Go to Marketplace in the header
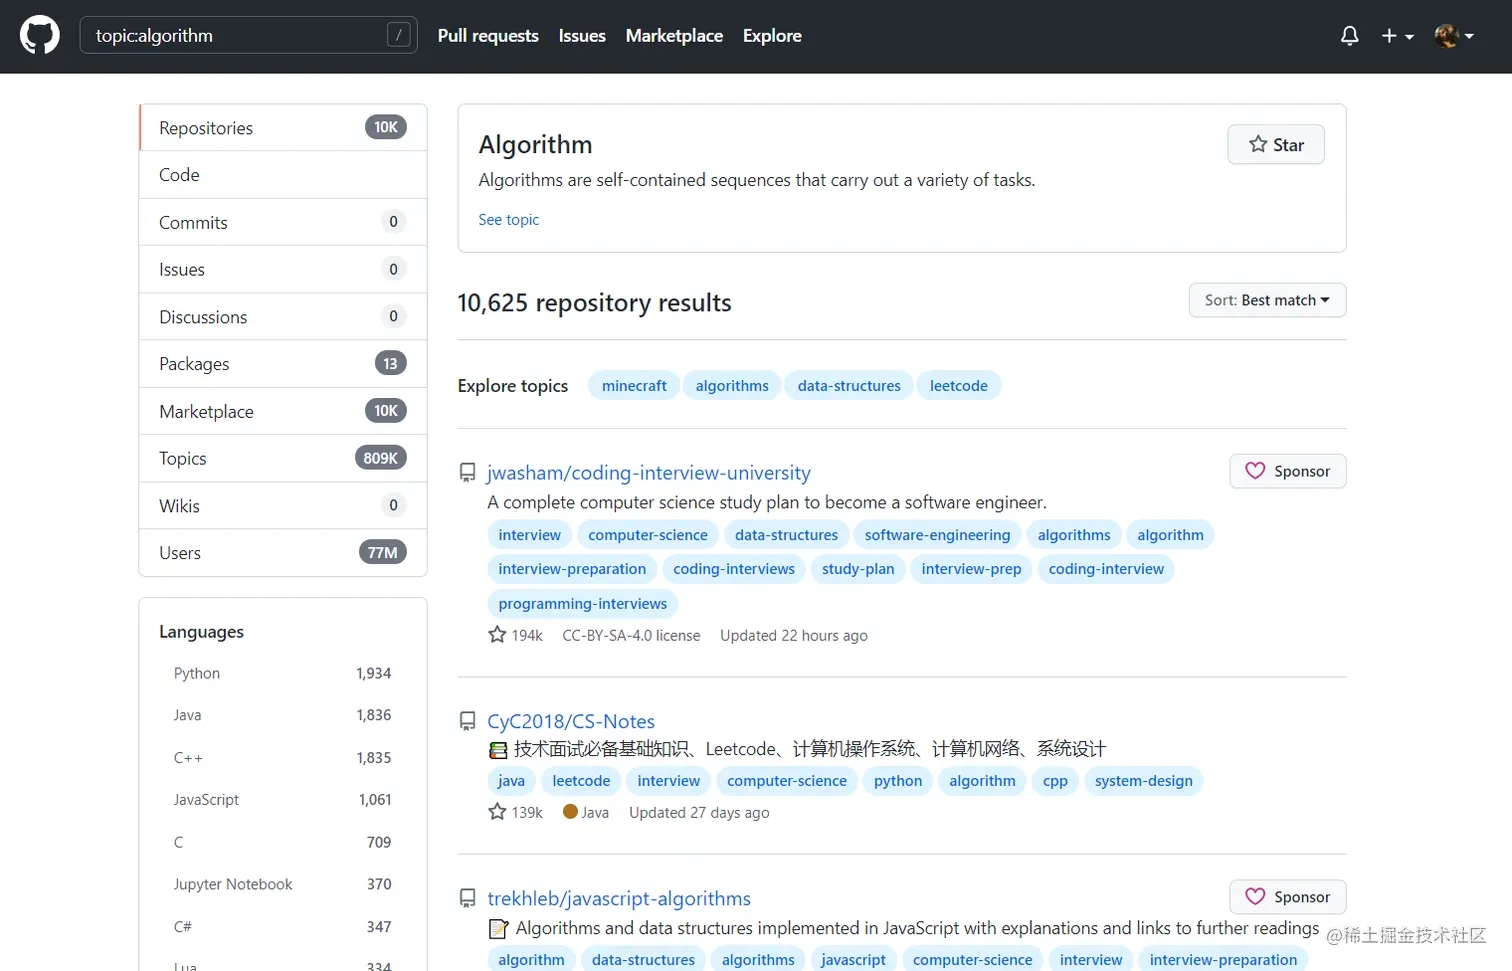The height and width of the screenshot is (971, 1512). click(674, 35)
